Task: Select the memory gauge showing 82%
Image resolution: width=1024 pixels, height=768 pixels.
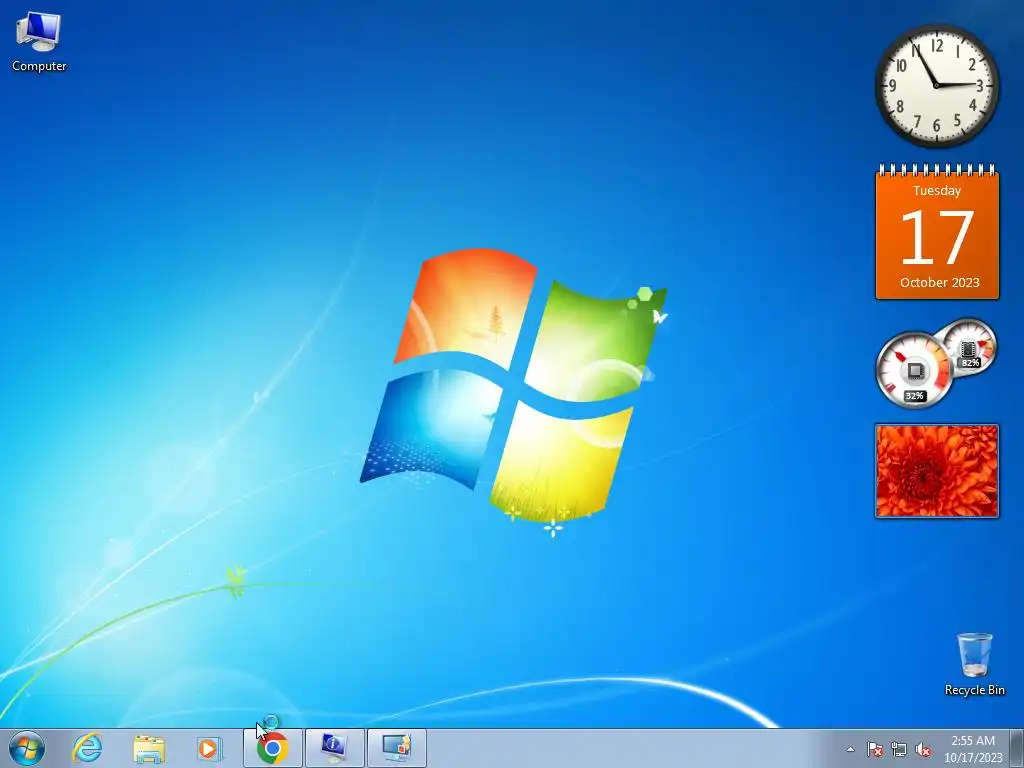Action: pyautogui.click(x=968, y=346)
